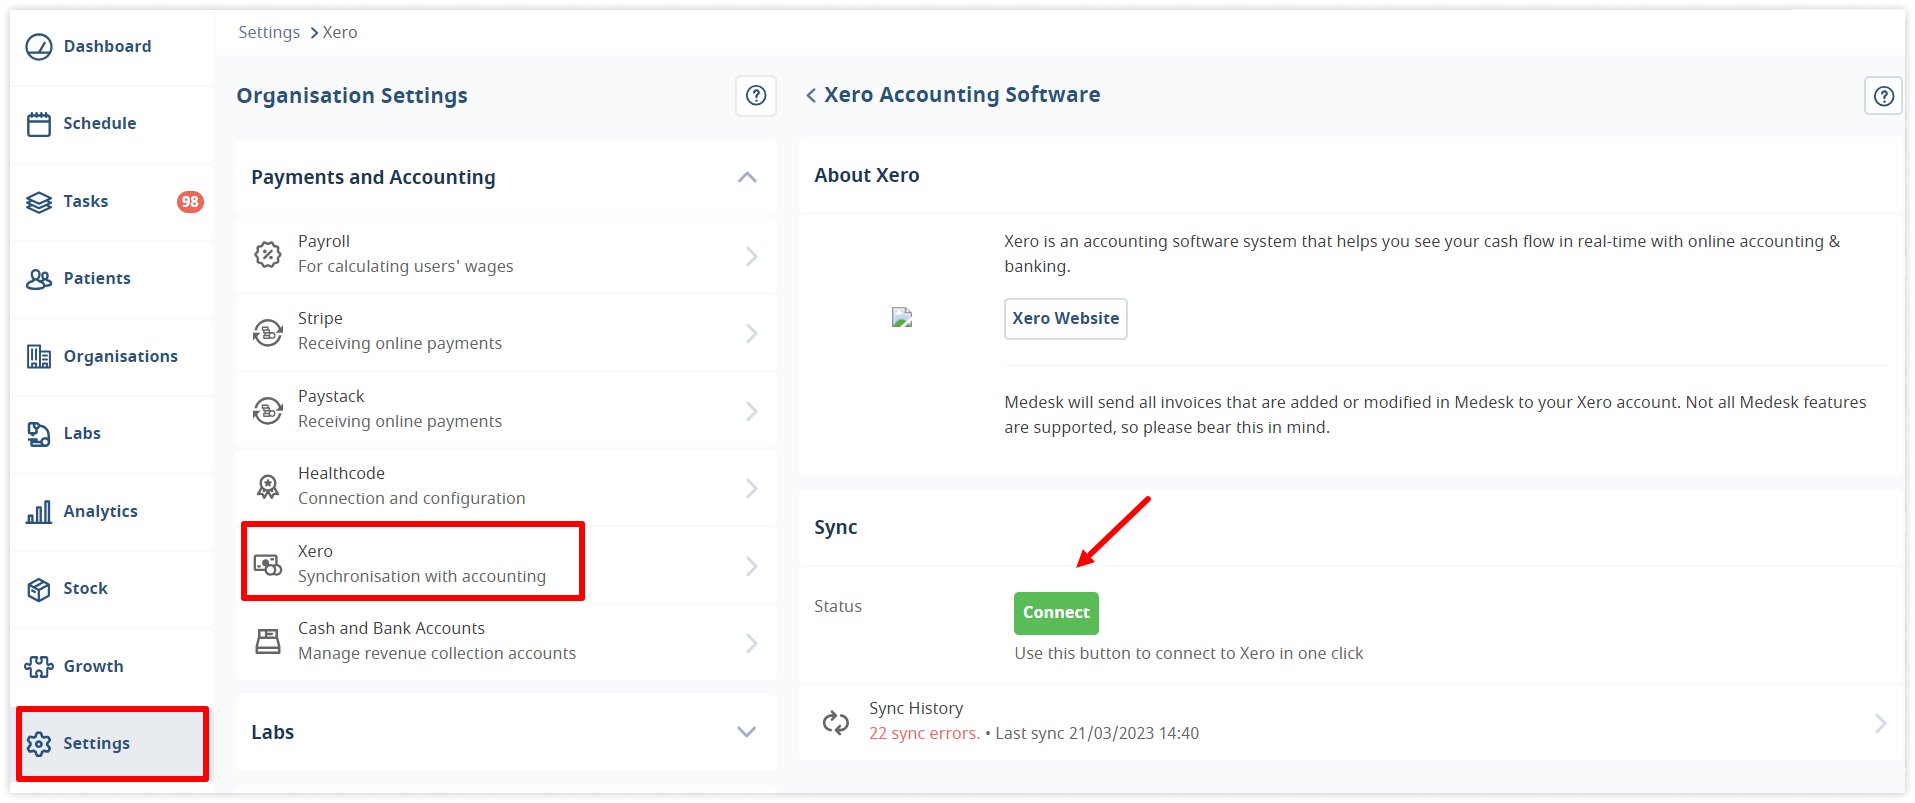Click the Growth label in sidebar

94,667
